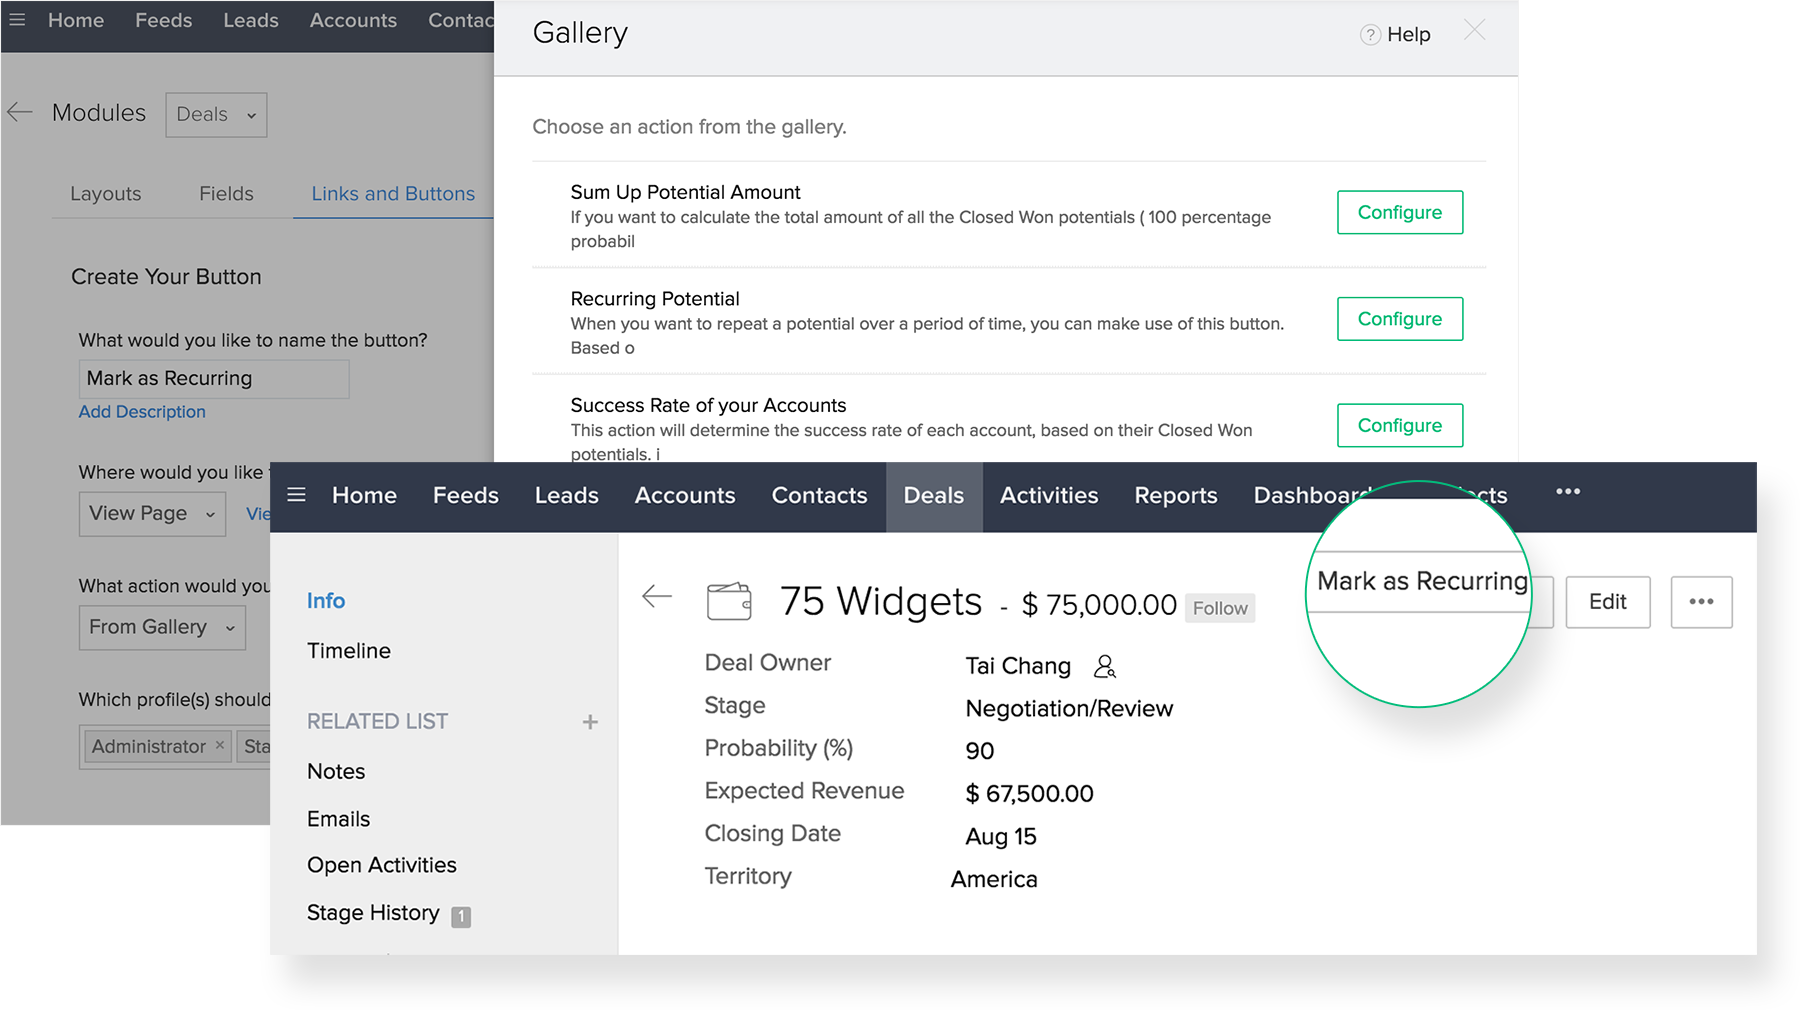1800x1010 pixels.
Task: Add a related list with the plus icon
Action: tap(590, 722)
